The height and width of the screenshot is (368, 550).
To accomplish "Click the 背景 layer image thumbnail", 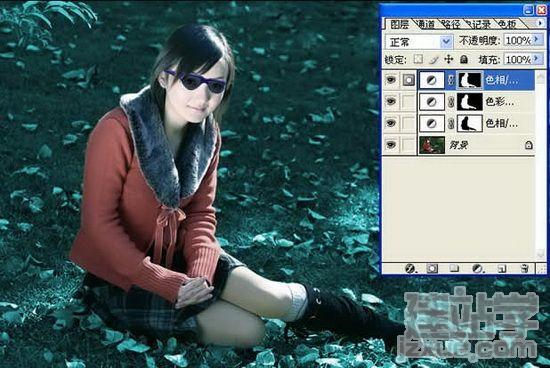I will (x=432, y=145).
